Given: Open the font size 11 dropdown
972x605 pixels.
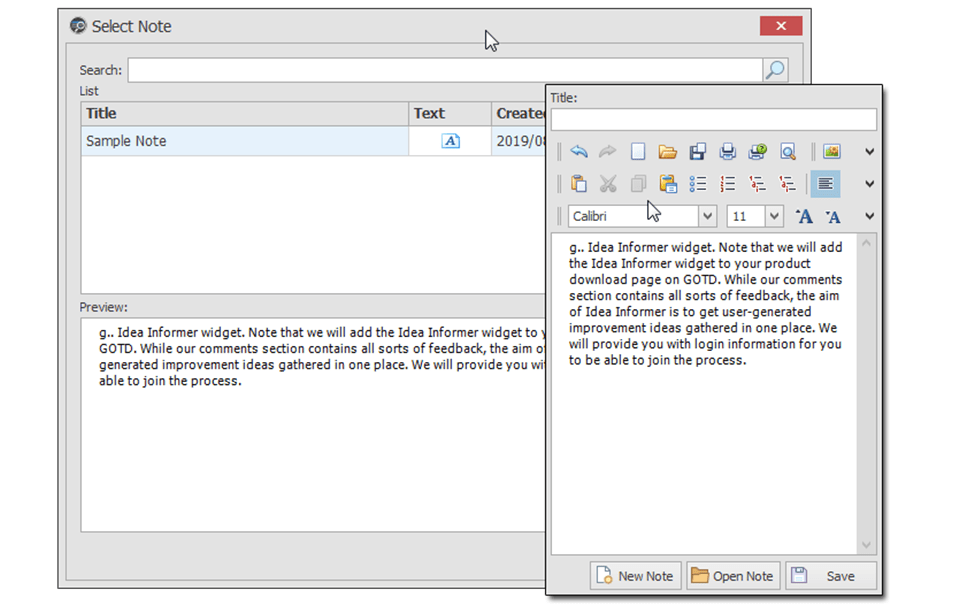Looking at the screenshot, I should [x=774, y=216].
